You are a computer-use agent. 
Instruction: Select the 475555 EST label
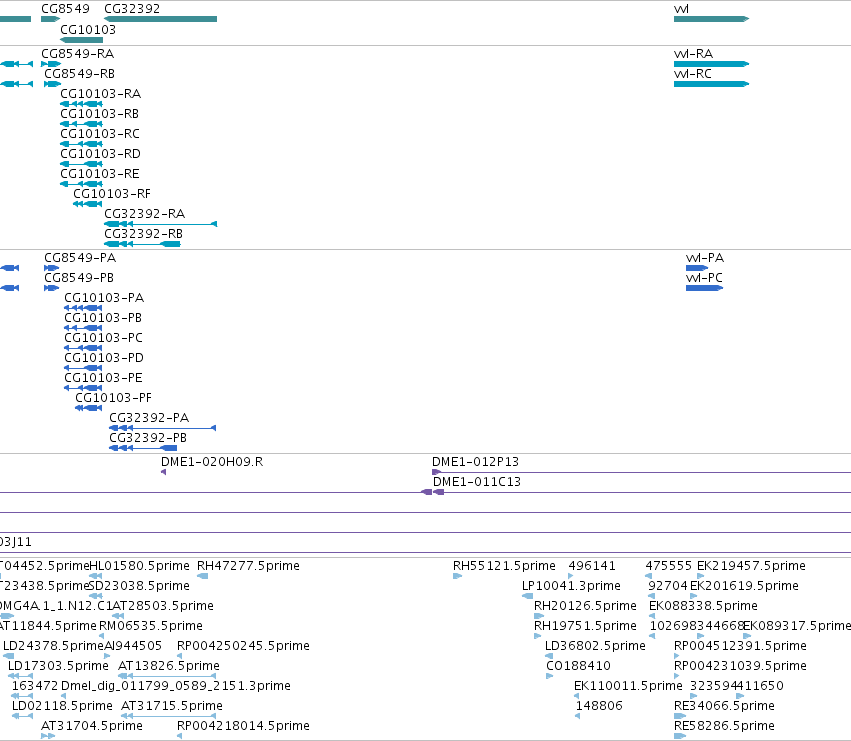click(669, 566)
